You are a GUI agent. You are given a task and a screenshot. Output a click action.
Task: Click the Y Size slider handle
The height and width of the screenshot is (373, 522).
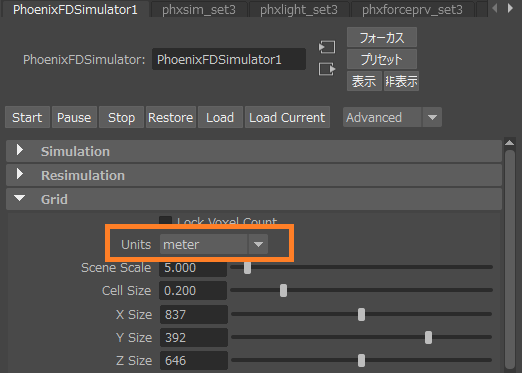click(428, 337)
